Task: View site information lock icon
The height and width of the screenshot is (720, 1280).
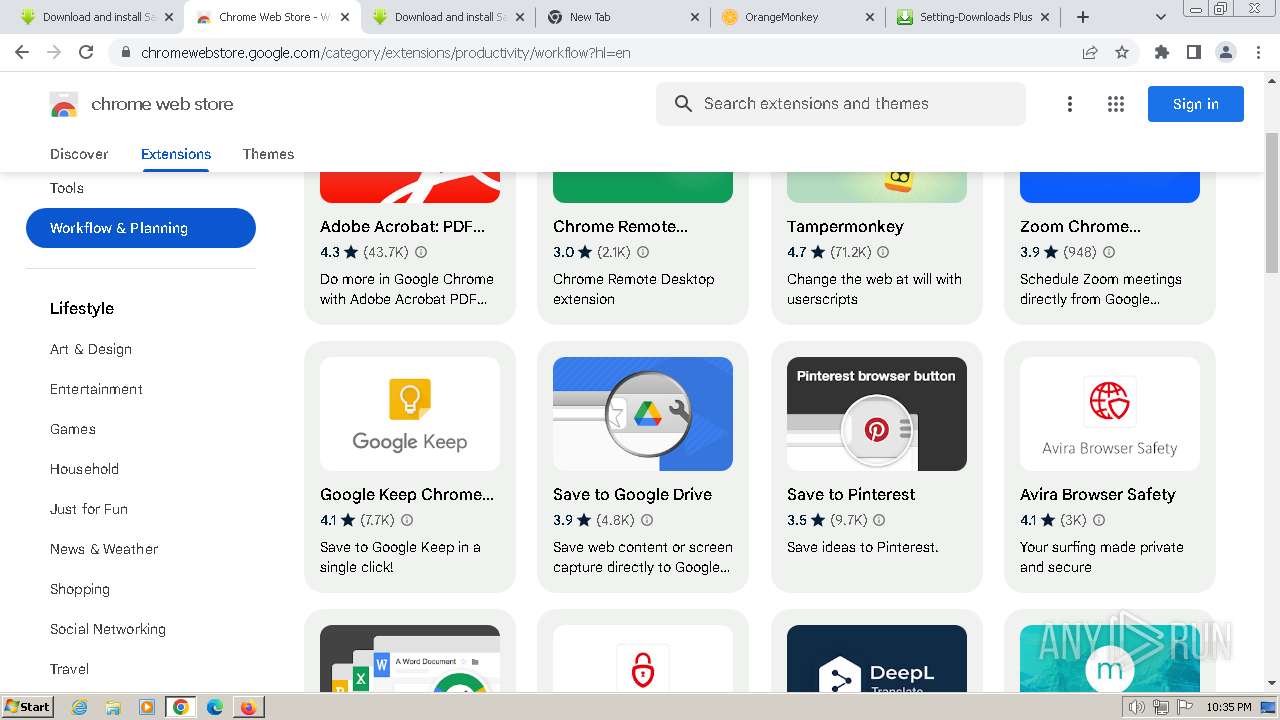Action: (x=125, y=52)
